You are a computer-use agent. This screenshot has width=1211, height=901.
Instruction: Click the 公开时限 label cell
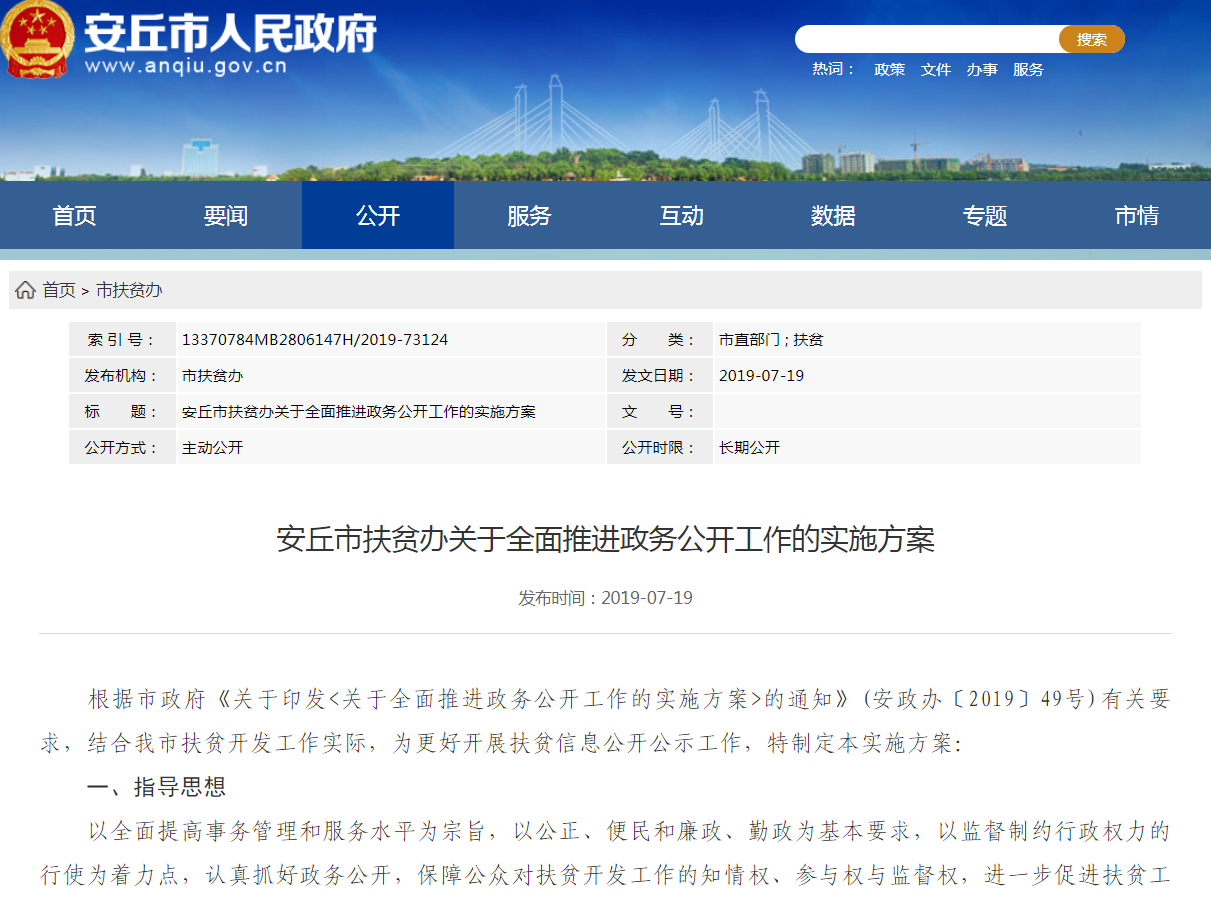click(660, 448)
